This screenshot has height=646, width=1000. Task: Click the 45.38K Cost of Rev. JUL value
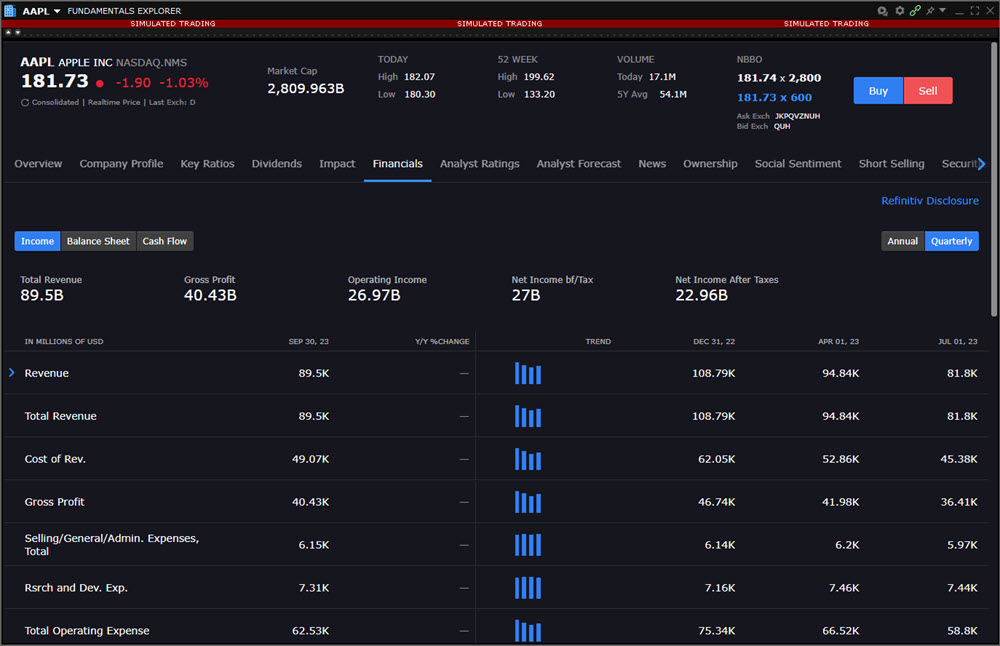point(959,459)
